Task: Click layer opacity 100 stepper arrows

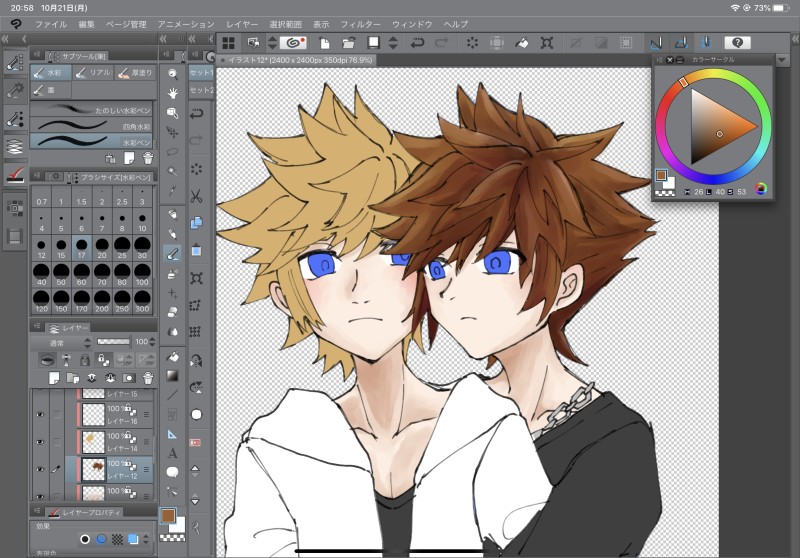Action: point(152,342)
